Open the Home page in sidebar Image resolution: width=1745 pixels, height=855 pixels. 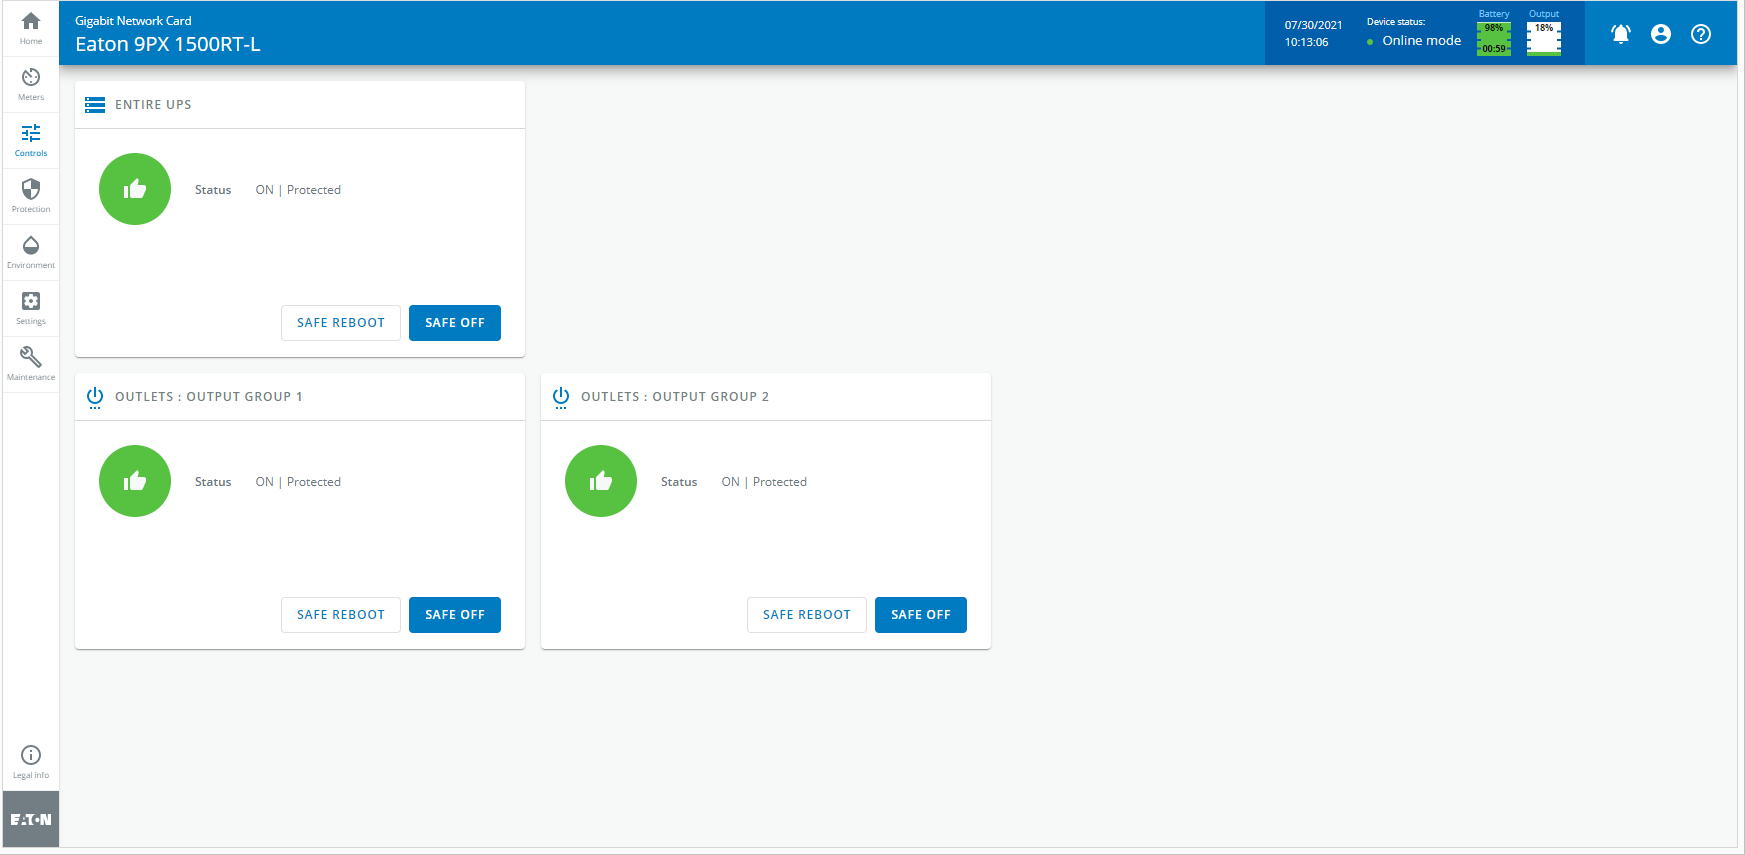[31, 28]
